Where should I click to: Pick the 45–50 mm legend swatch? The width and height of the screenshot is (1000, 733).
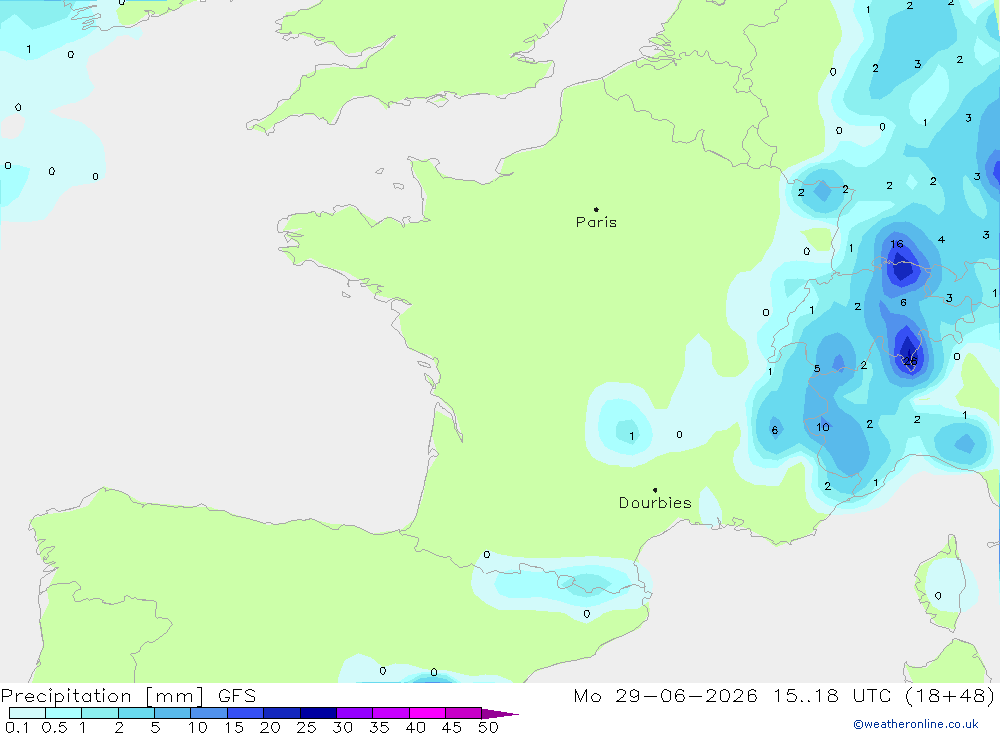464,713
